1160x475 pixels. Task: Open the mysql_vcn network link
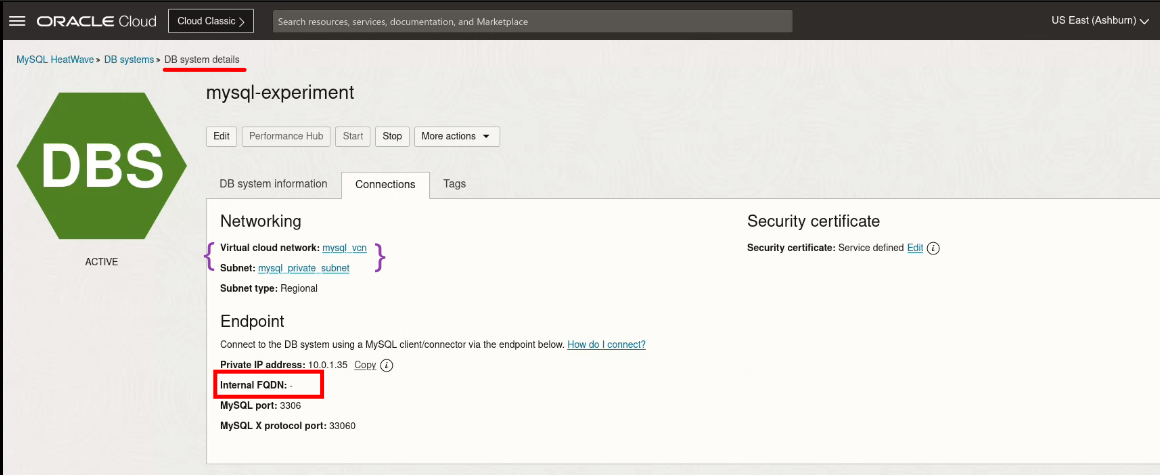[344, 248]
